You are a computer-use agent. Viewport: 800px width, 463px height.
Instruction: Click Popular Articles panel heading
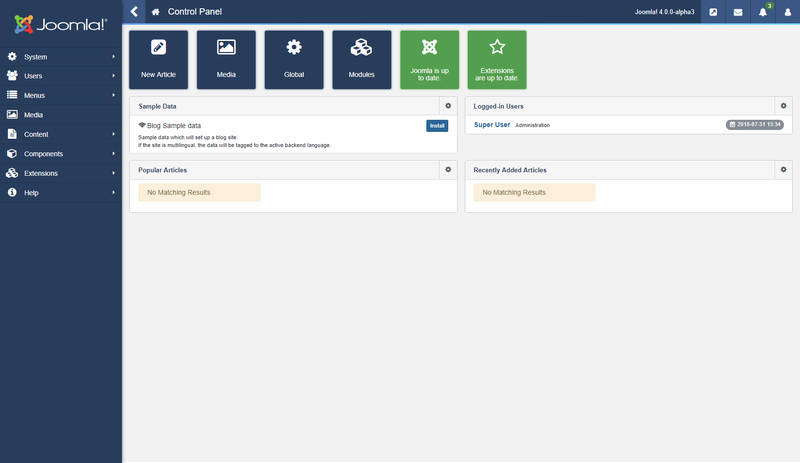coord(162,170)
